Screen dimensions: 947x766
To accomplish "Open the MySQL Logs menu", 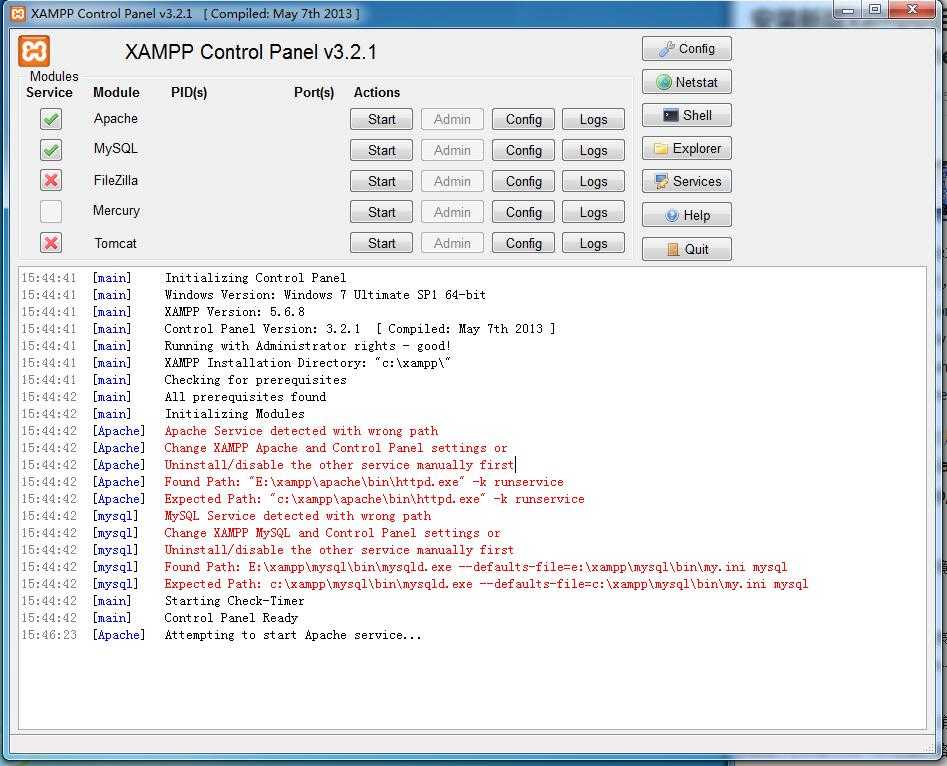I will click(x=593, y=150).
